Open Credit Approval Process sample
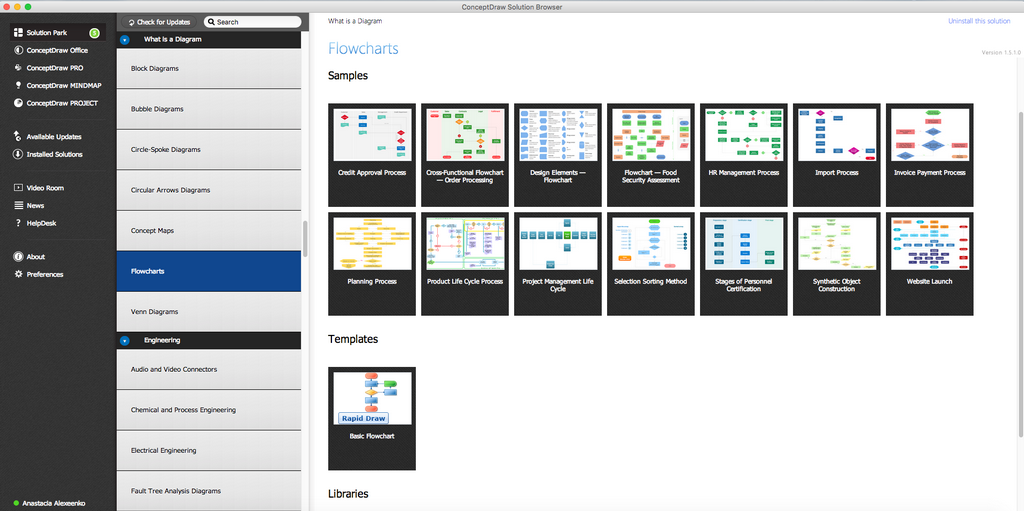Viewport: 1024px width, 511px height. coord(372,155)
